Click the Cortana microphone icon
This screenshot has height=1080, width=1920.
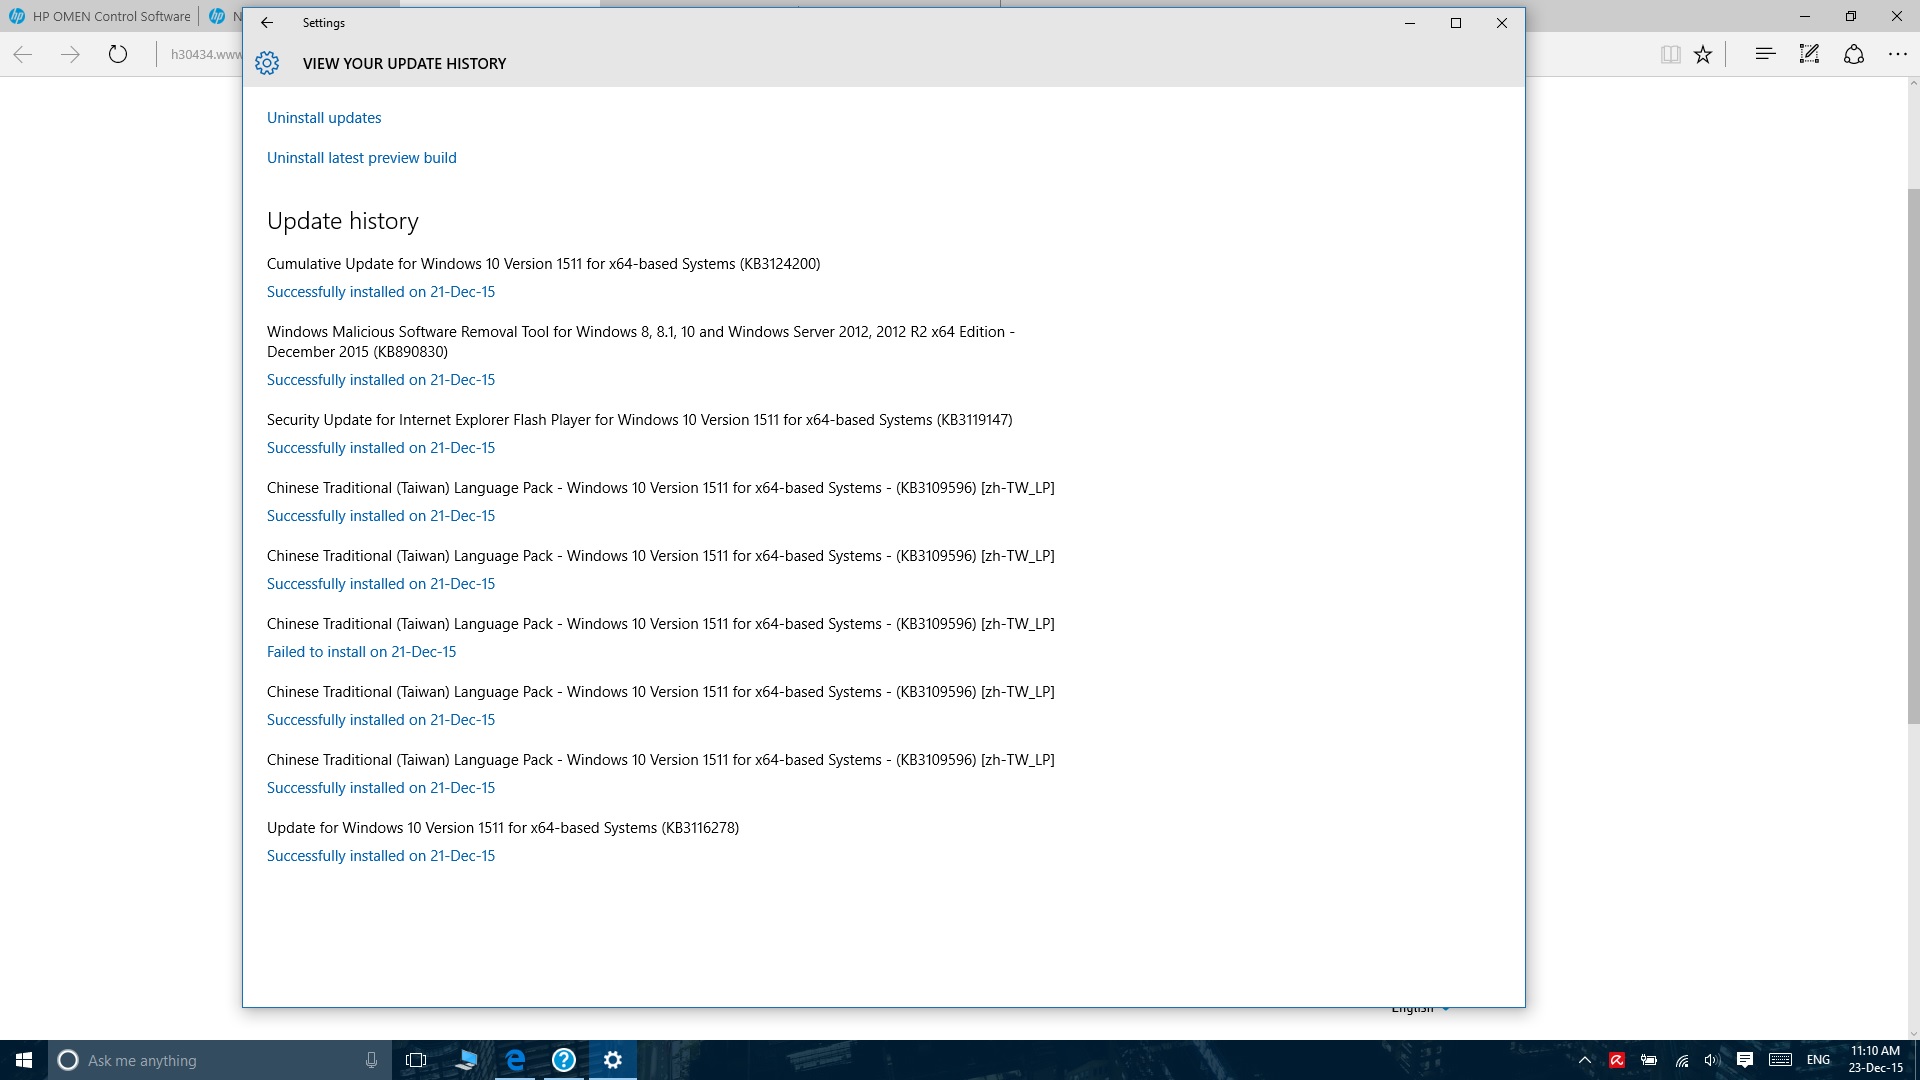click(371, 1060)
